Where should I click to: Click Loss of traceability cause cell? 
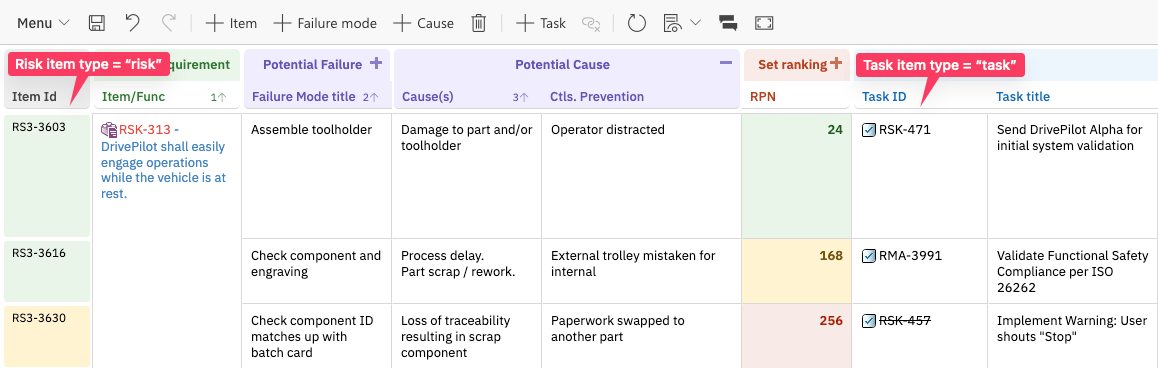click(x=467, y=337)
